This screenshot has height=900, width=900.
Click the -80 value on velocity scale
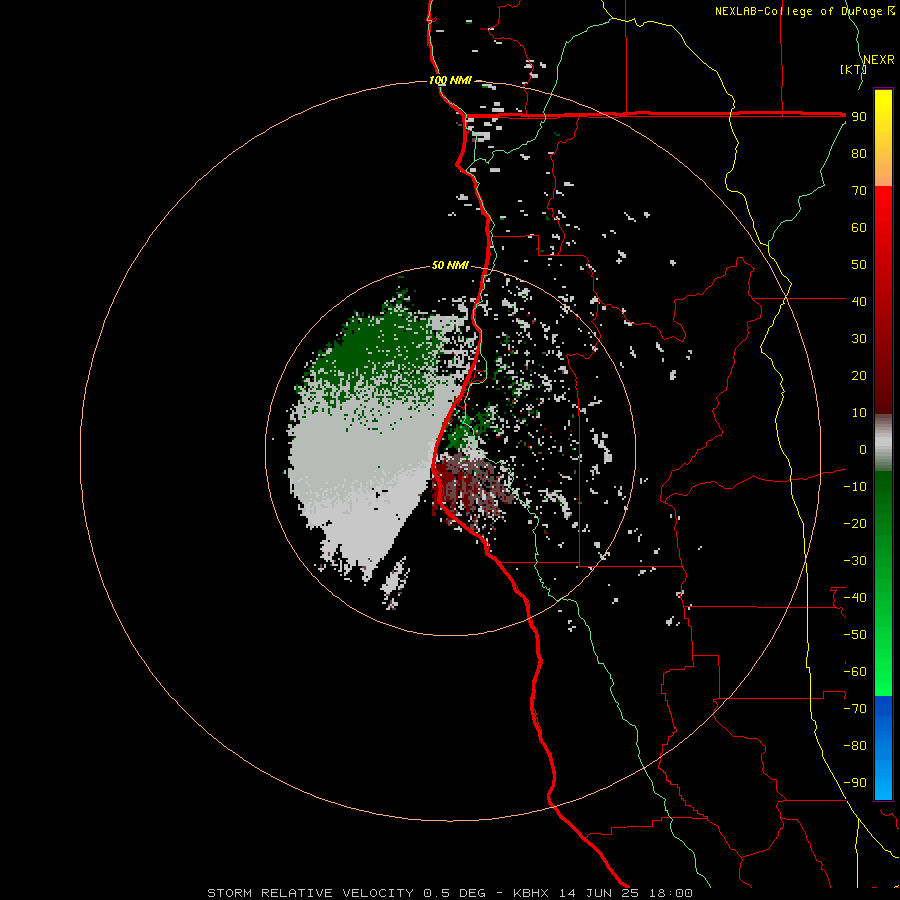pyautogui.click(x=855, y=746)
